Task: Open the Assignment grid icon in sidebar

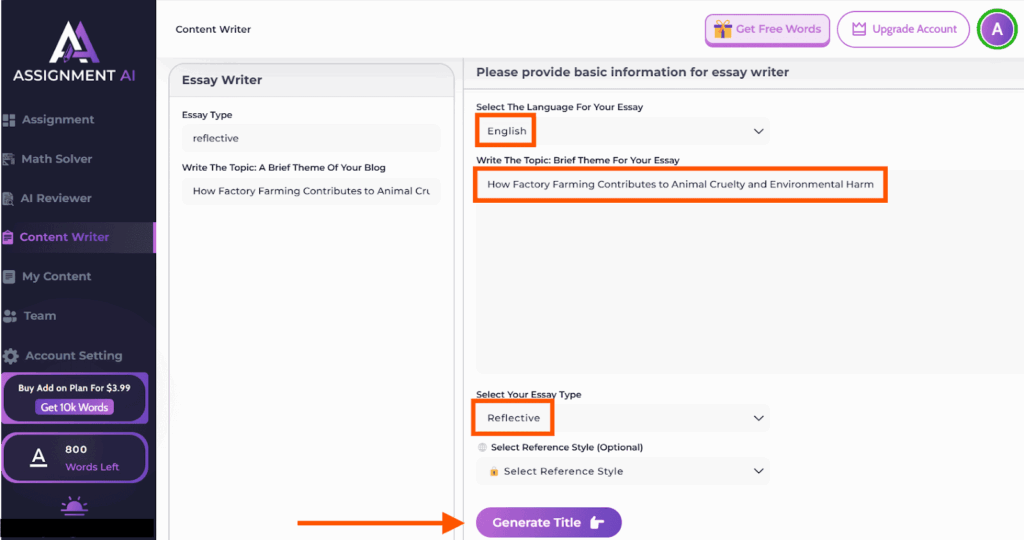Action: click(9, 120)
